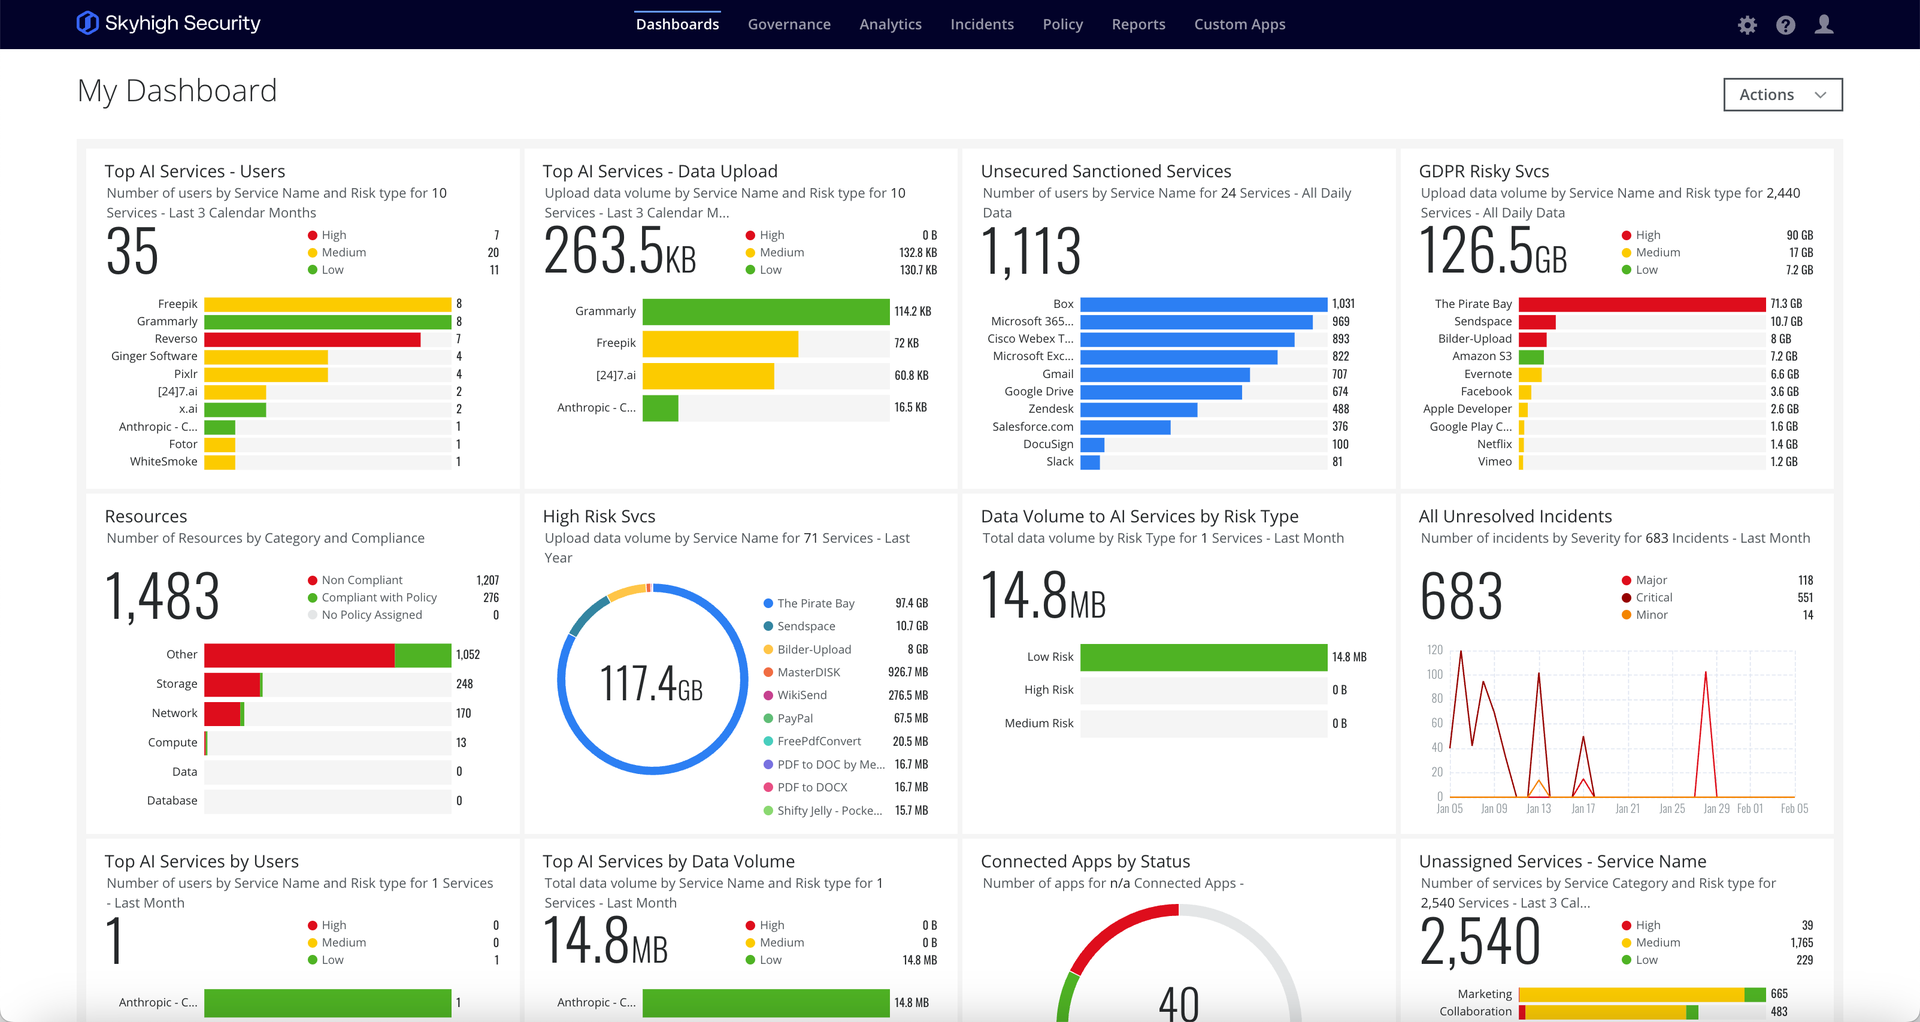Click the Collaboration bar in Unassigned Services

click(x=1608, y=1012)
